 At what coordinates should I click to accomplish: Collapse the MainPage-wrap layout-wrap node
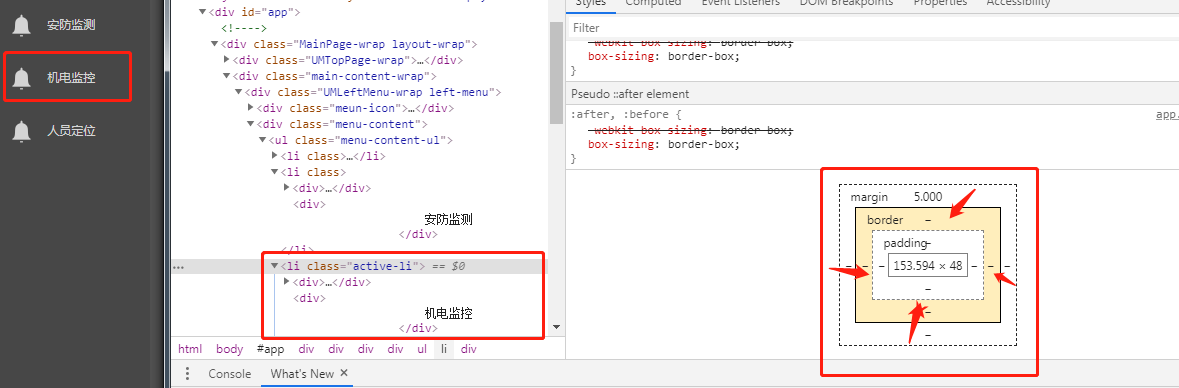coord(214,44)
